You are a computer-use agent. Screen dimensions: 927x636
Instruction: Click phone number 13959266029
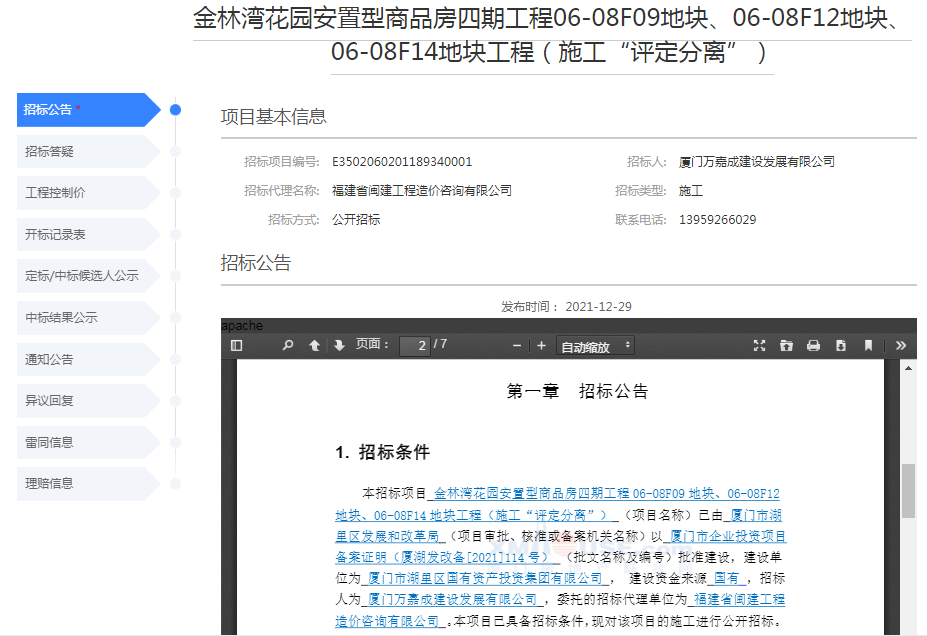(717, 220)
